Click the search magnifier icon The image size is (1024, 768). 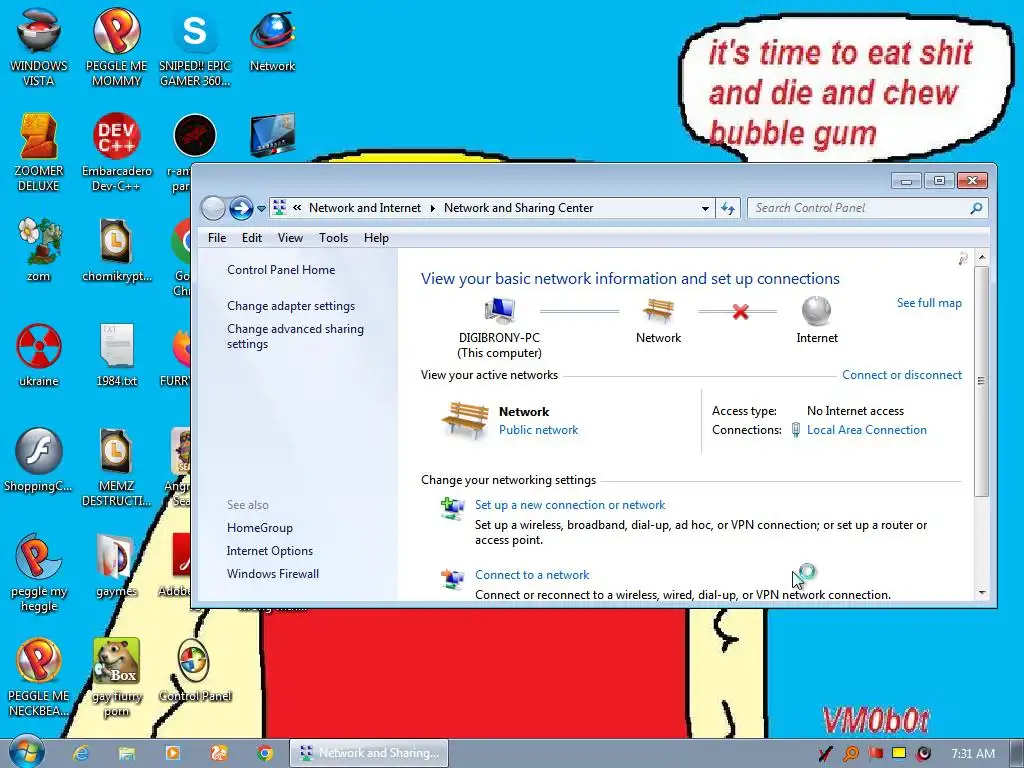pyautogui.click(x=976, y=208)
